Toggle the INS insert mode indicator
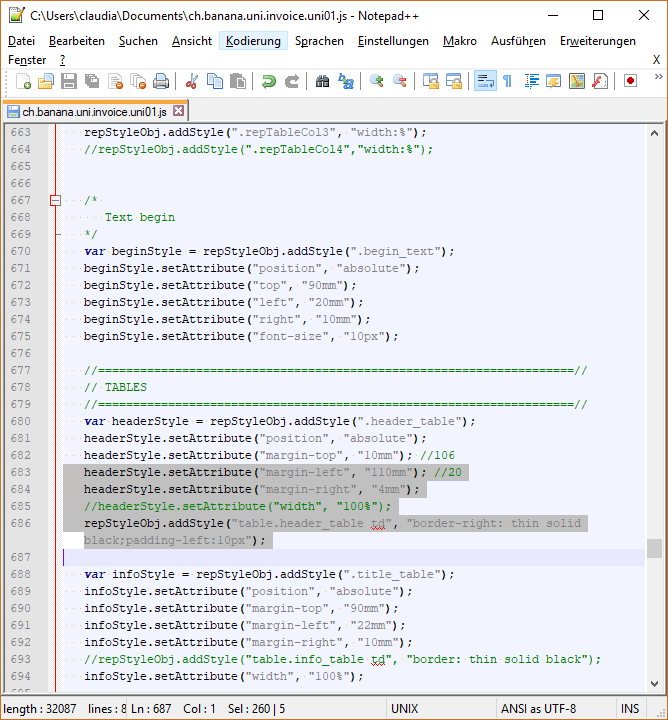The width and height of the screenshot is (668, 720). point(630,709)
